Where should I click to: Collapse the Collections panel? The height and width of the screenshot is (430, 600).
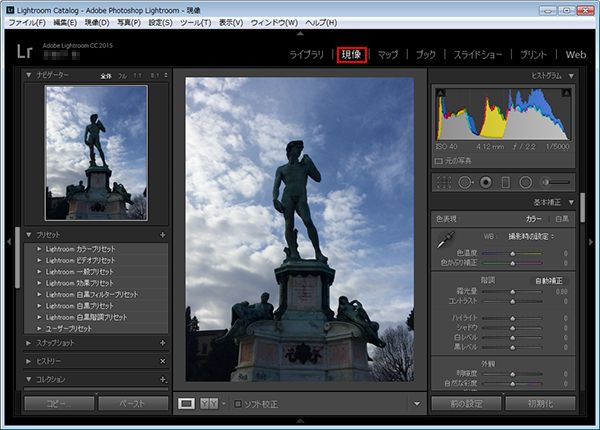tap(28, 379)
